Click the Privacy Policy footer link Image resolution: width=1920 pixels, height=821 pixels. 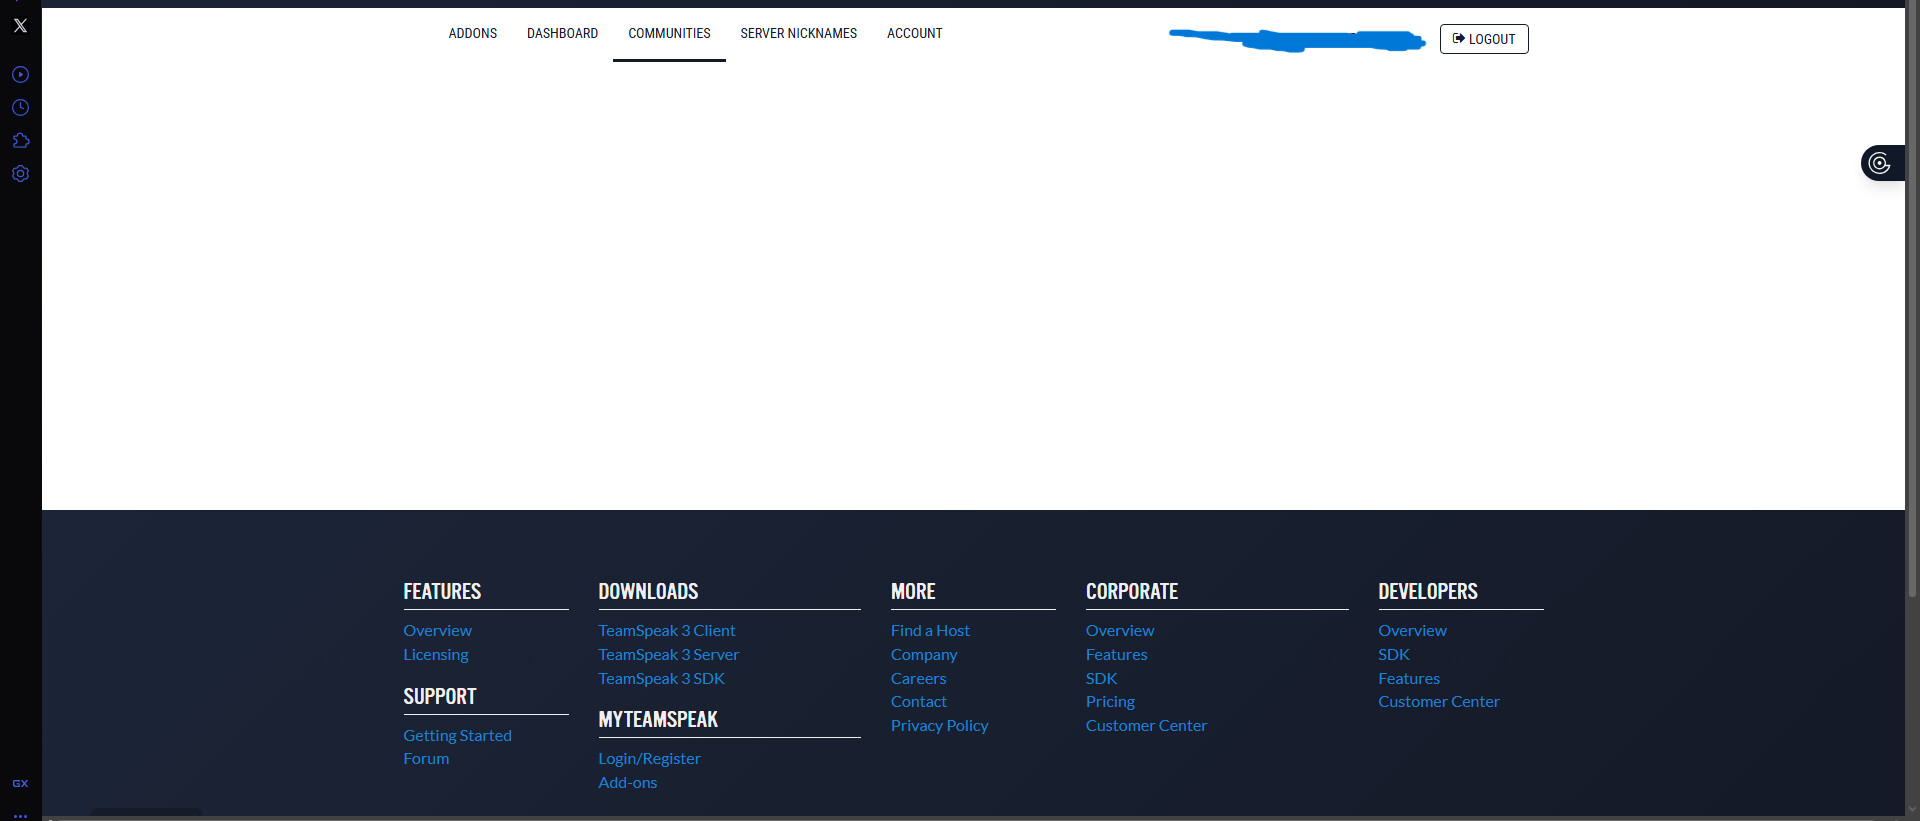pos(939,726)
